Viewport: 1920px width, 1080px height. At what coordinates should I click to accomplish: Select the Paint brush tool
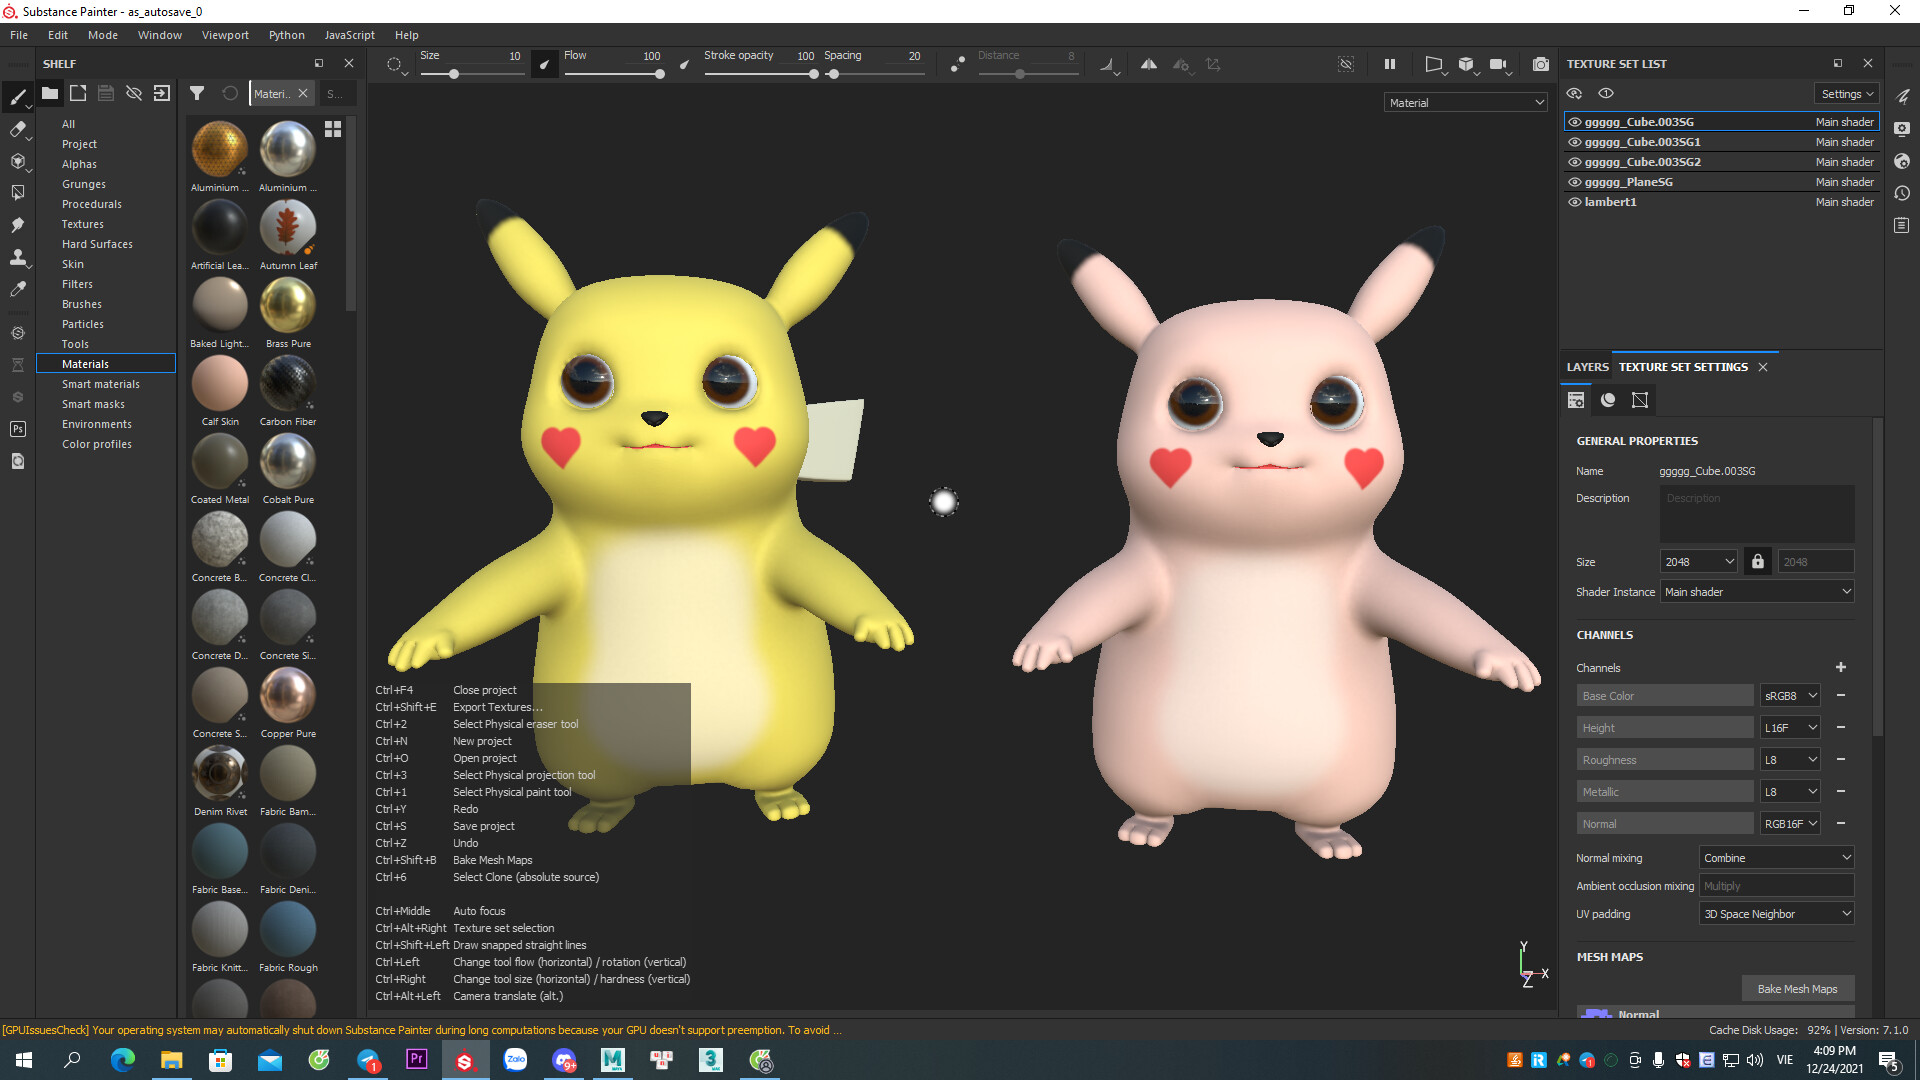pyautogui.click(x=17, y=97)
